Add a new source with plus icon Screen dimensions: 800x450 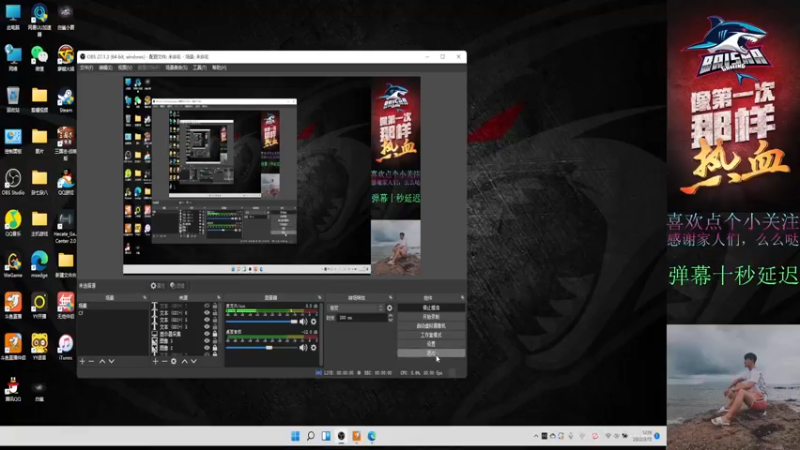[155, 361]
